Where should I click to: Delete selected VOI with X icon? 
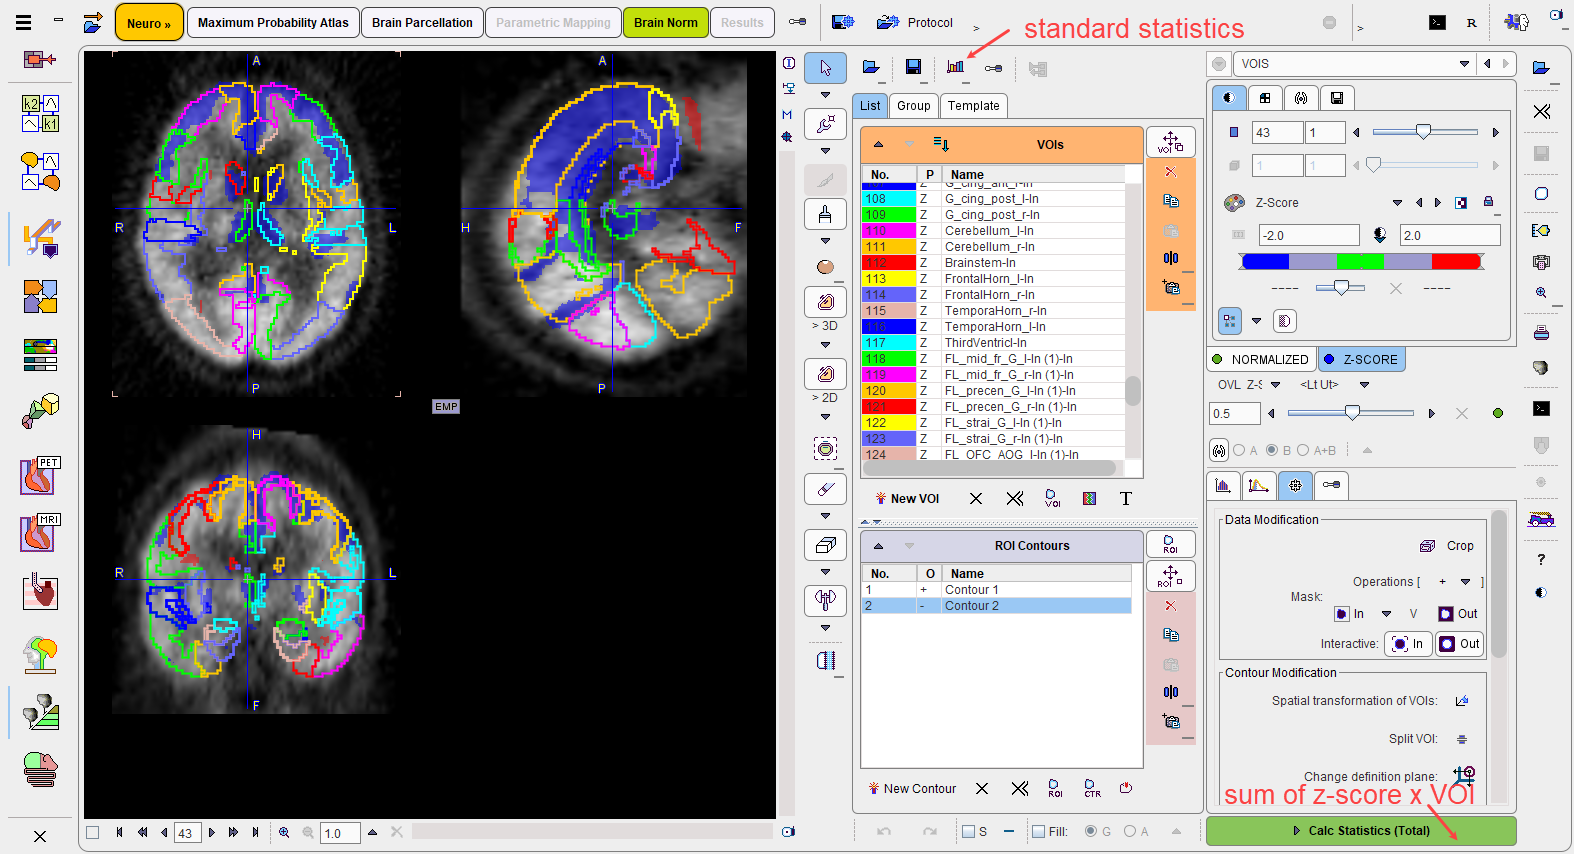point(976,498)
